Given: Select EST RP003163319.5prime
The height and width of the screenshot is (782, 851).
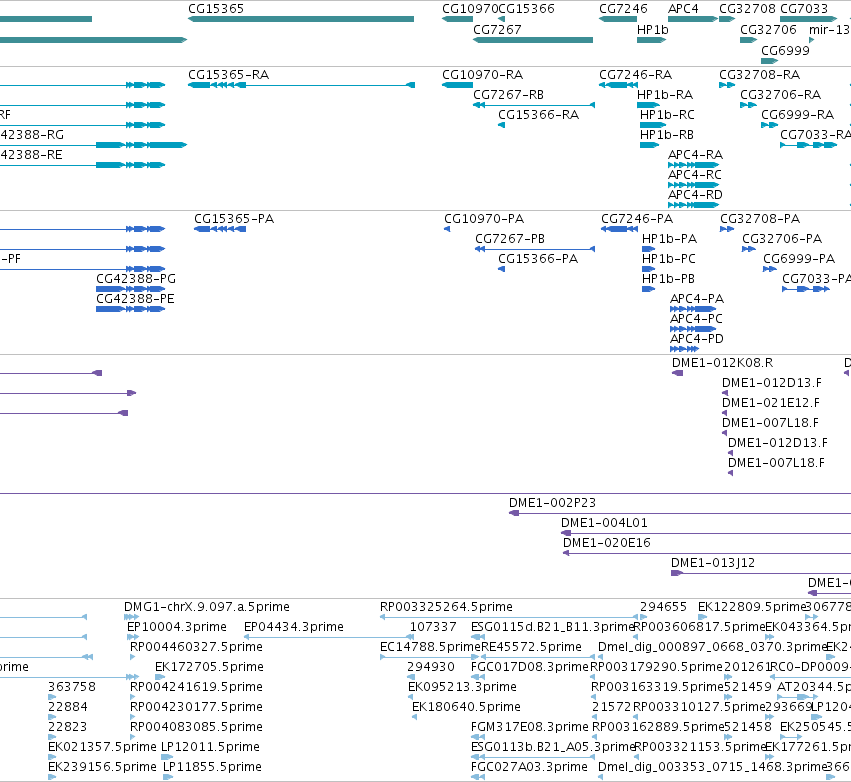Looking at the screenshot, I should pos(594,697).
